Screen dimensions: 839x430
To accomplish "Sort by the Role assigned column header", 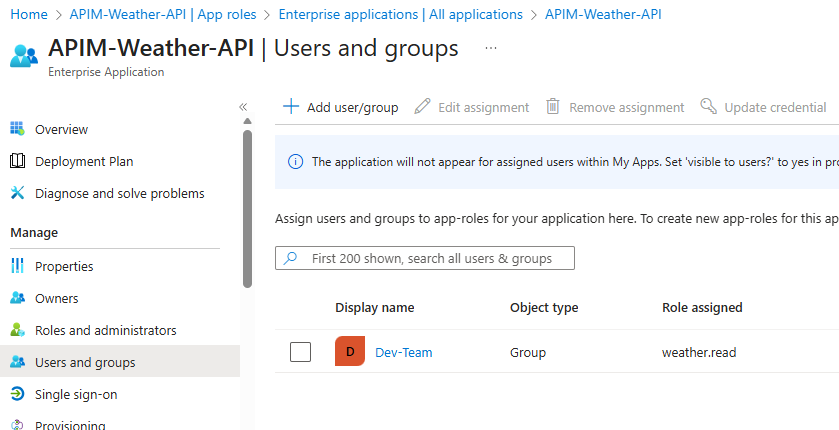I will (x=702, y=308).
